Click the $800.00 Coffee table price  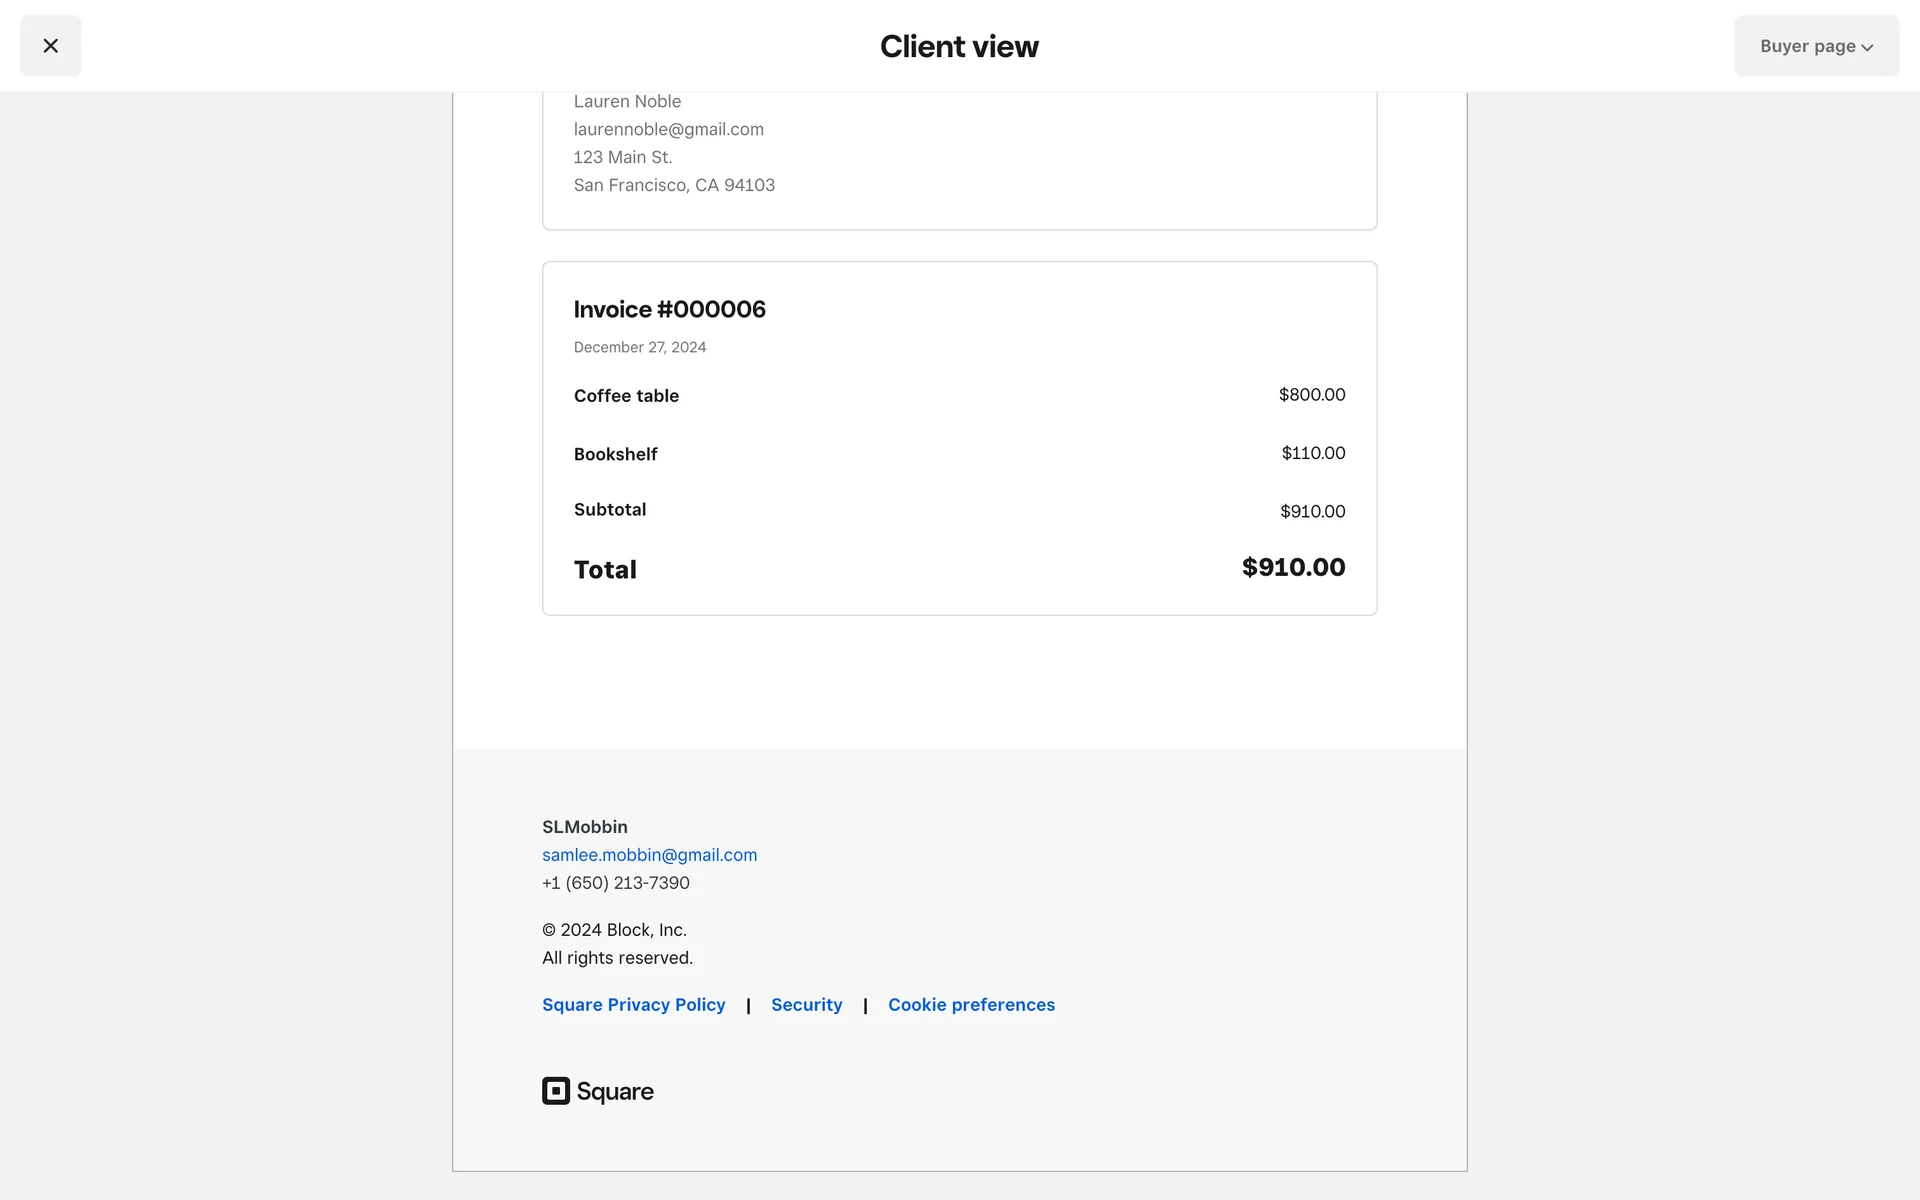[1311, 395]
